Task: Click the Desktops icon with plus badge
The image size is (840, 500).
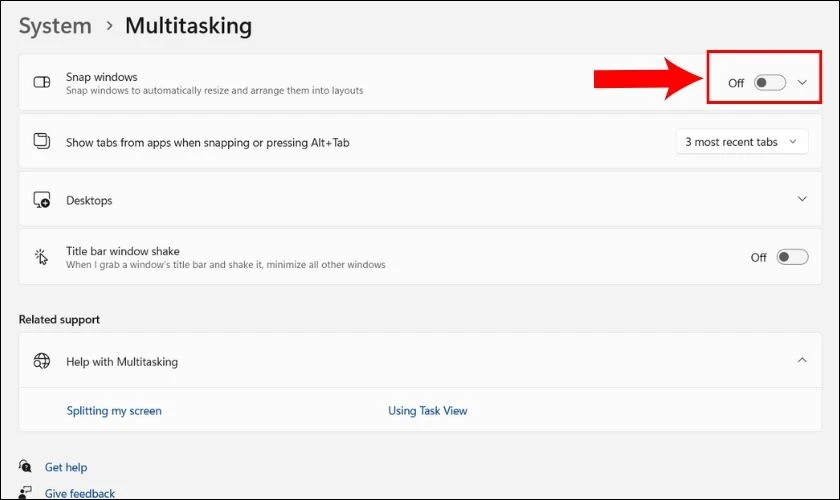Action: (x=42, y=200)
